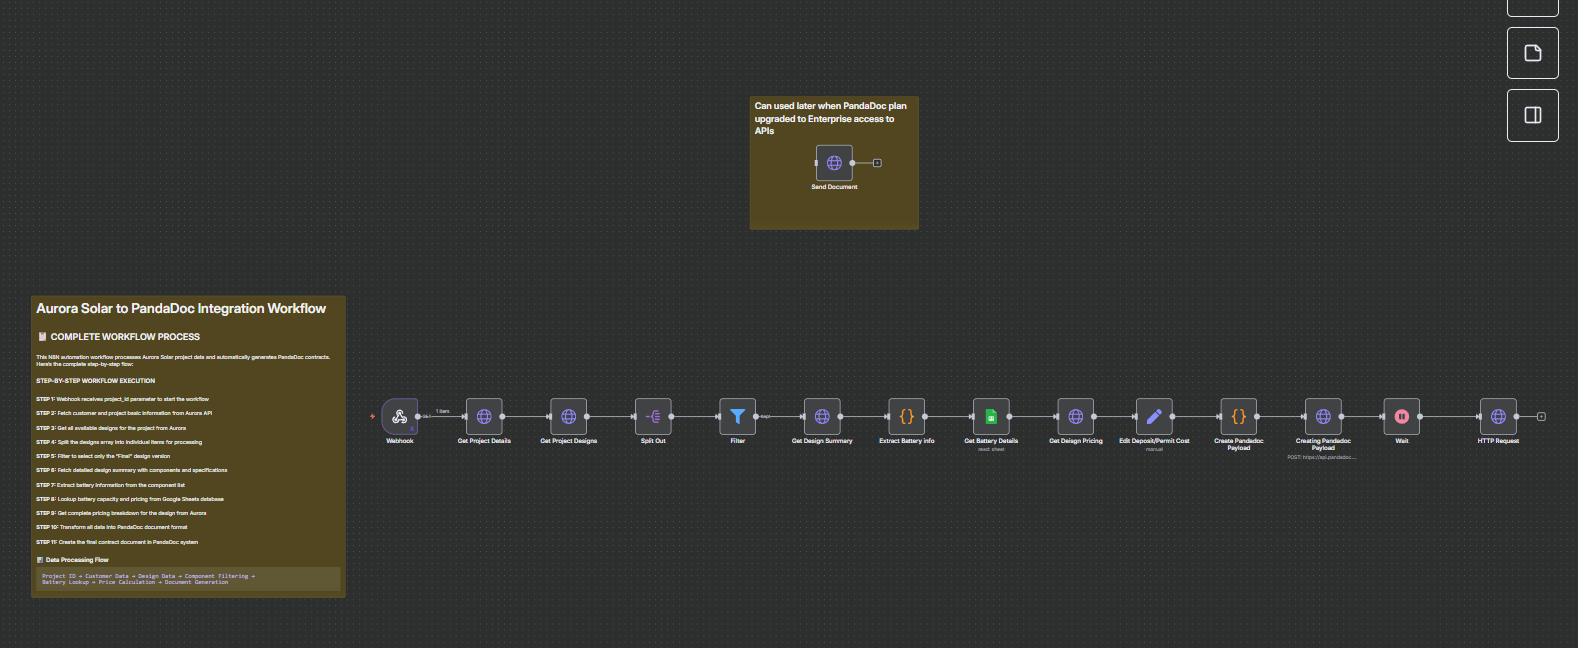Click STEP 10 transform data line
Viewport: 1578px width, 648px height.
coord(112,527)
